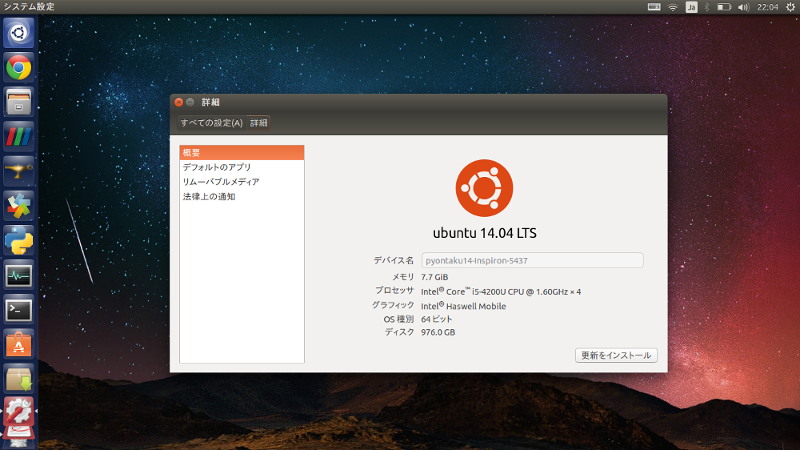
Task: Open the Ja input method indicator
Action: [x=691, y=7]
